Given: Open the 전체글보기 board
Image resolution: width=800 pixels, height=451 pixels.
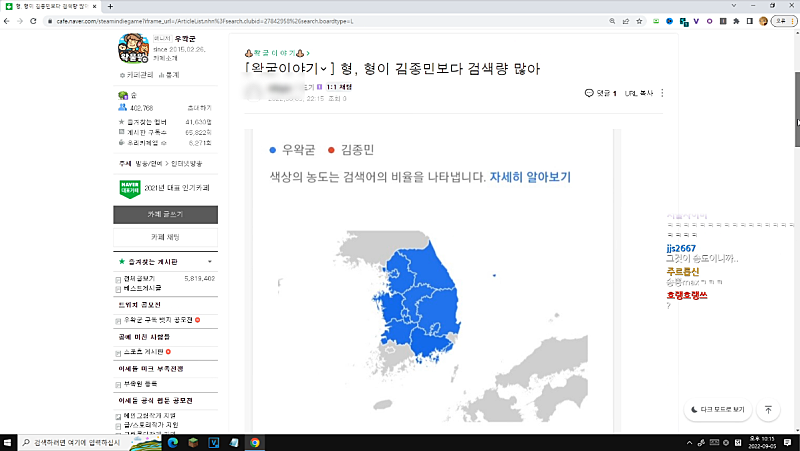Looking at the screenshot, I should (x=139, y=279).
